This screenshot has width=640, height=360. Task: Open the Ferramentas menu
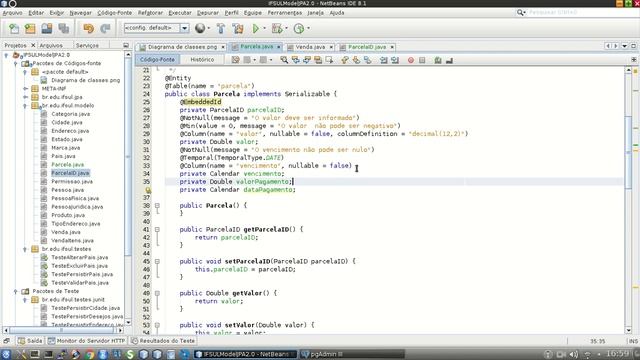coord(285,13)
